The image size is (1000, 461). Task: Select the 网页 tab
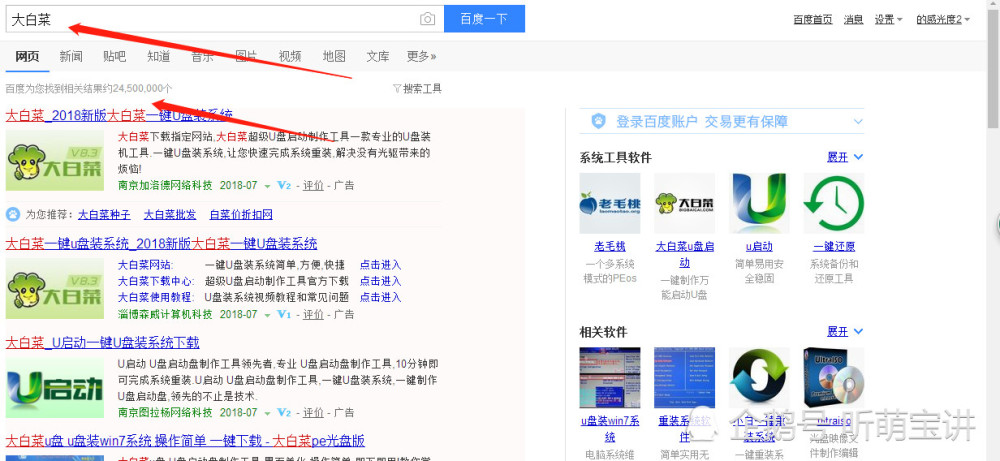(x=27, y=56)
